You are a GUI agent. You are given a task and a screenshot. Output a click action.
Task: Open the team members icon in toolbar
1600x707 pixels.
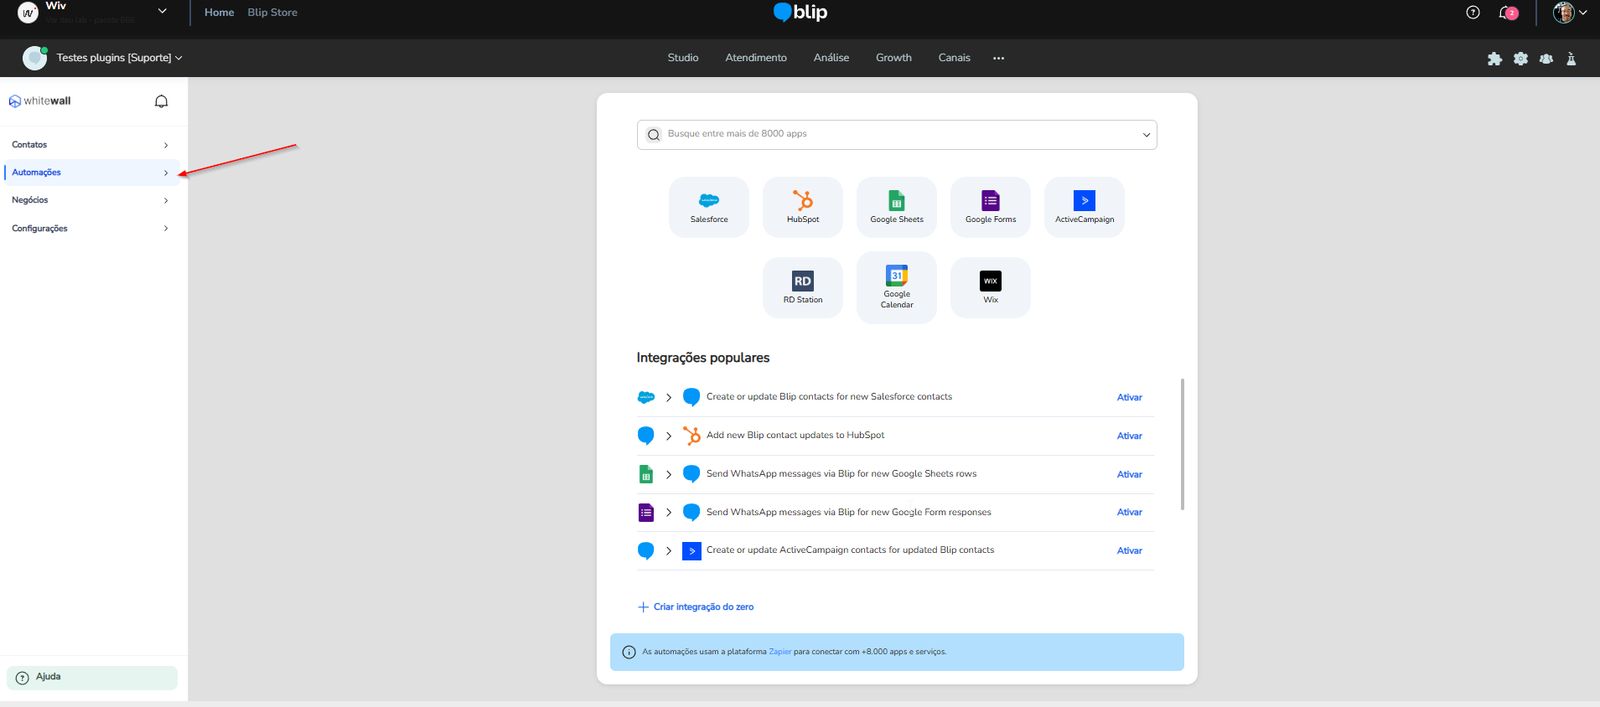click(1546, 59)
